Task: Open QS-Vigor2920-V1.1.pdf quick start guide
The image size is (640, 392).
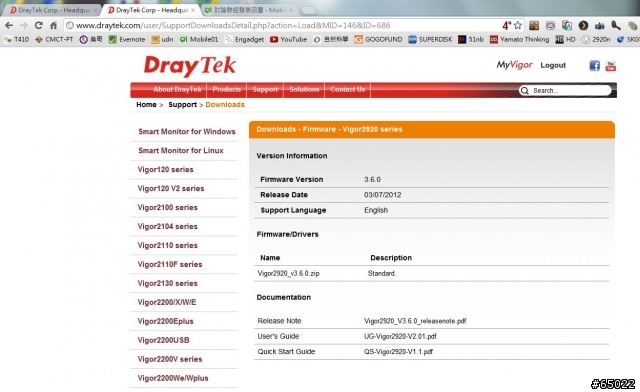Action: (x=398, y=352)
